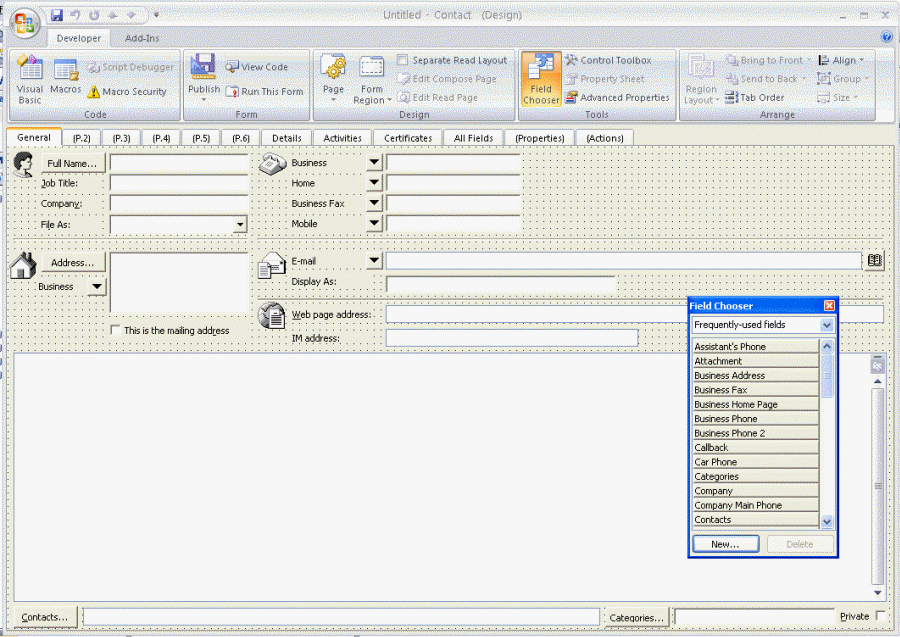The height and width of the screenshot is (637, 900).
Task: Run This Form
Action: (265, 92)
